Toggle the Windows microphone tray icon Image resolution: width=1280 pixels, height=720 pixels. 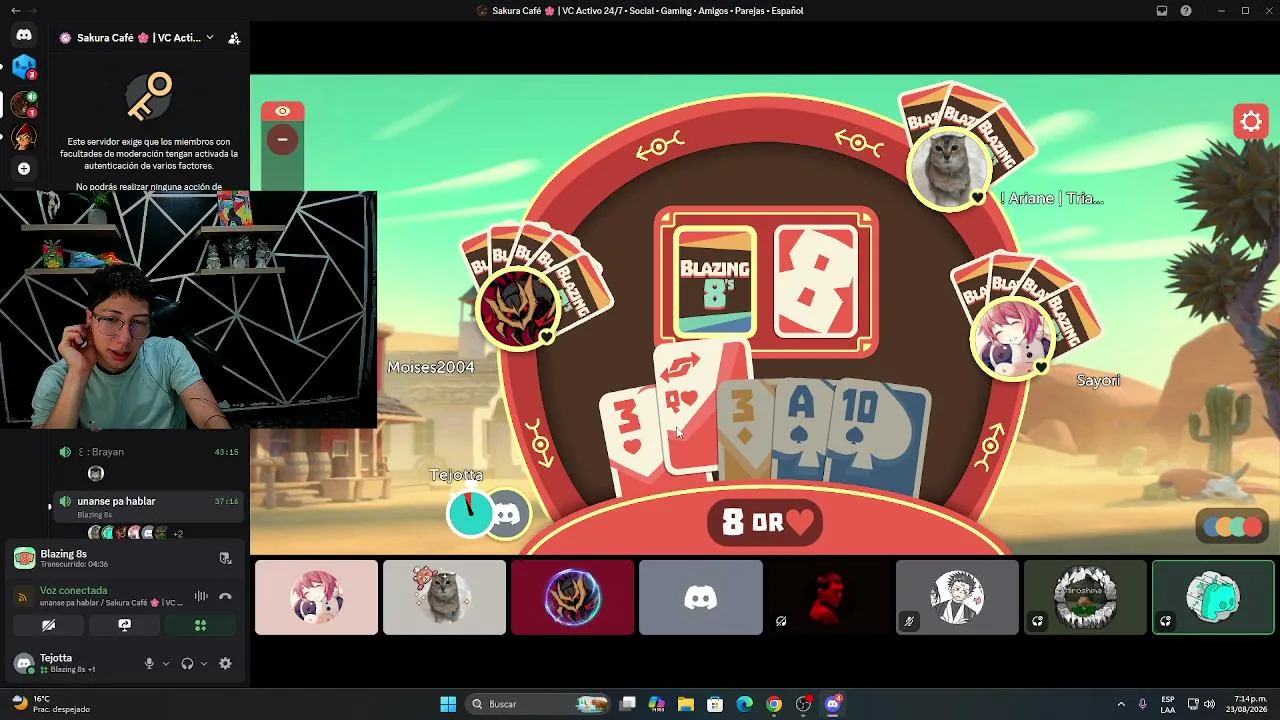(x=1142, y=704)
